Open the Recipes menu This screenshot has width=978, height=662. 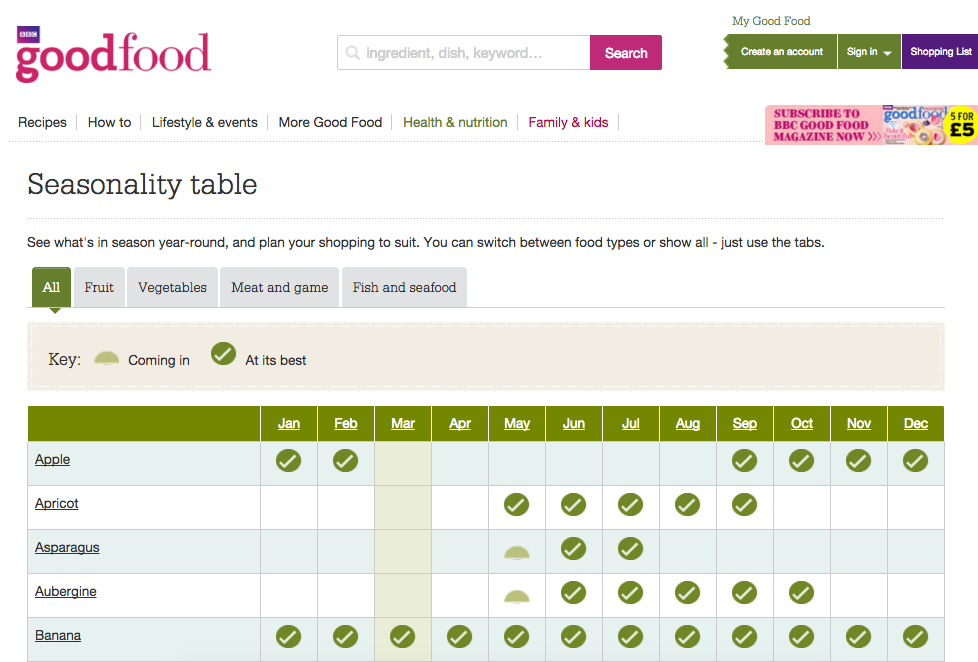point(42,122)
